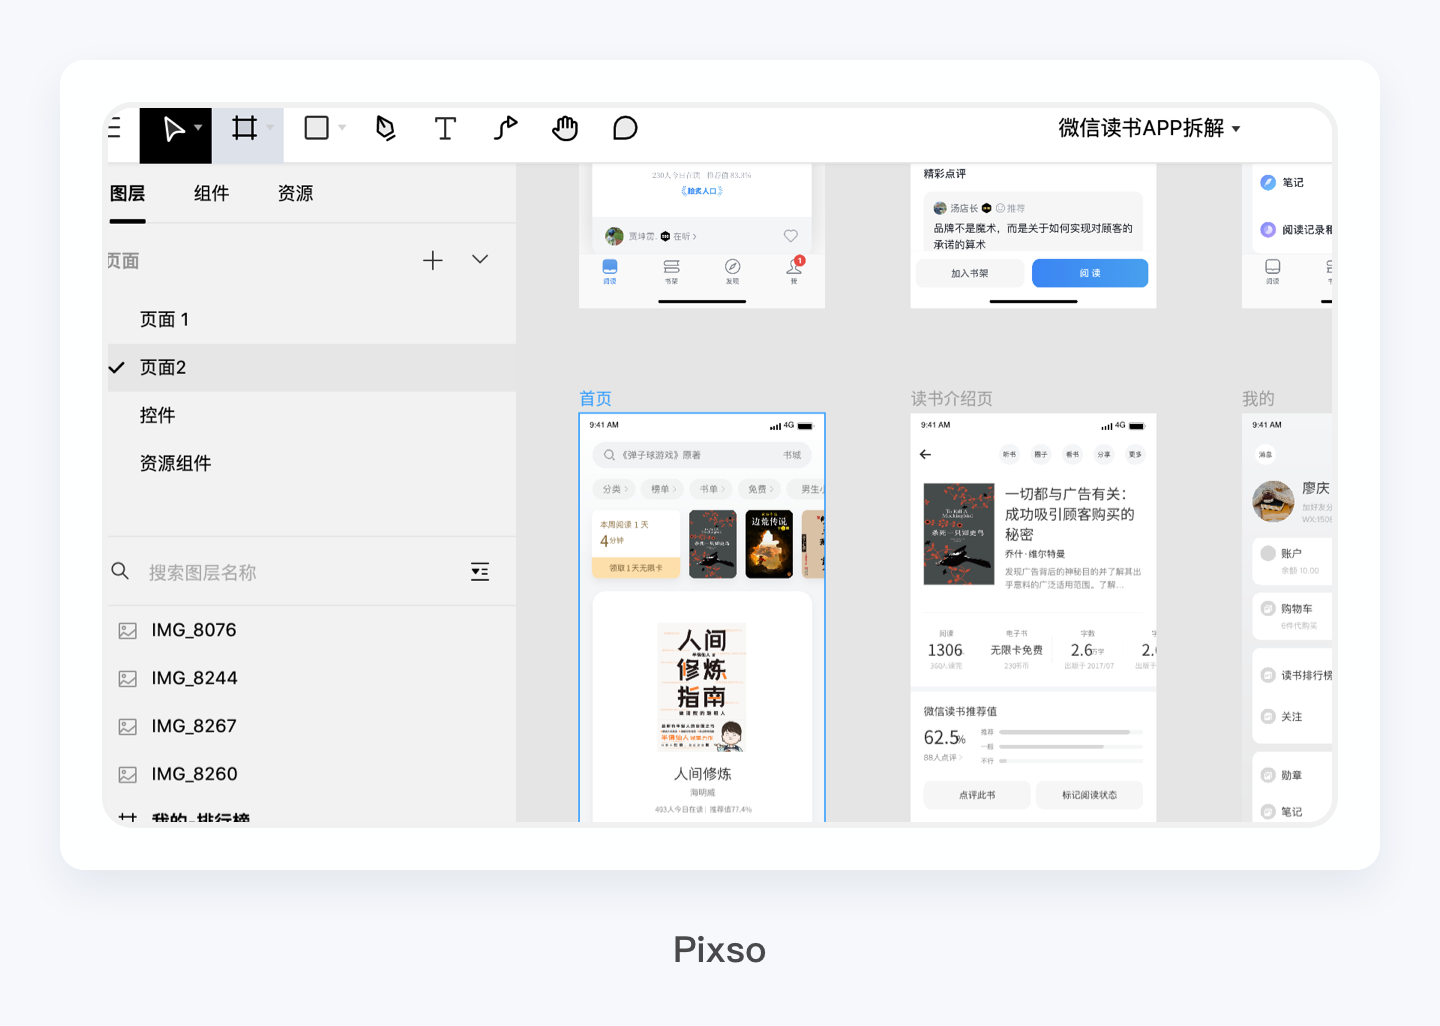Open Frame tool dropdown arrow
This screenshot has width=1440, height=1026.
pyautogui.click(x=270, y=128)
